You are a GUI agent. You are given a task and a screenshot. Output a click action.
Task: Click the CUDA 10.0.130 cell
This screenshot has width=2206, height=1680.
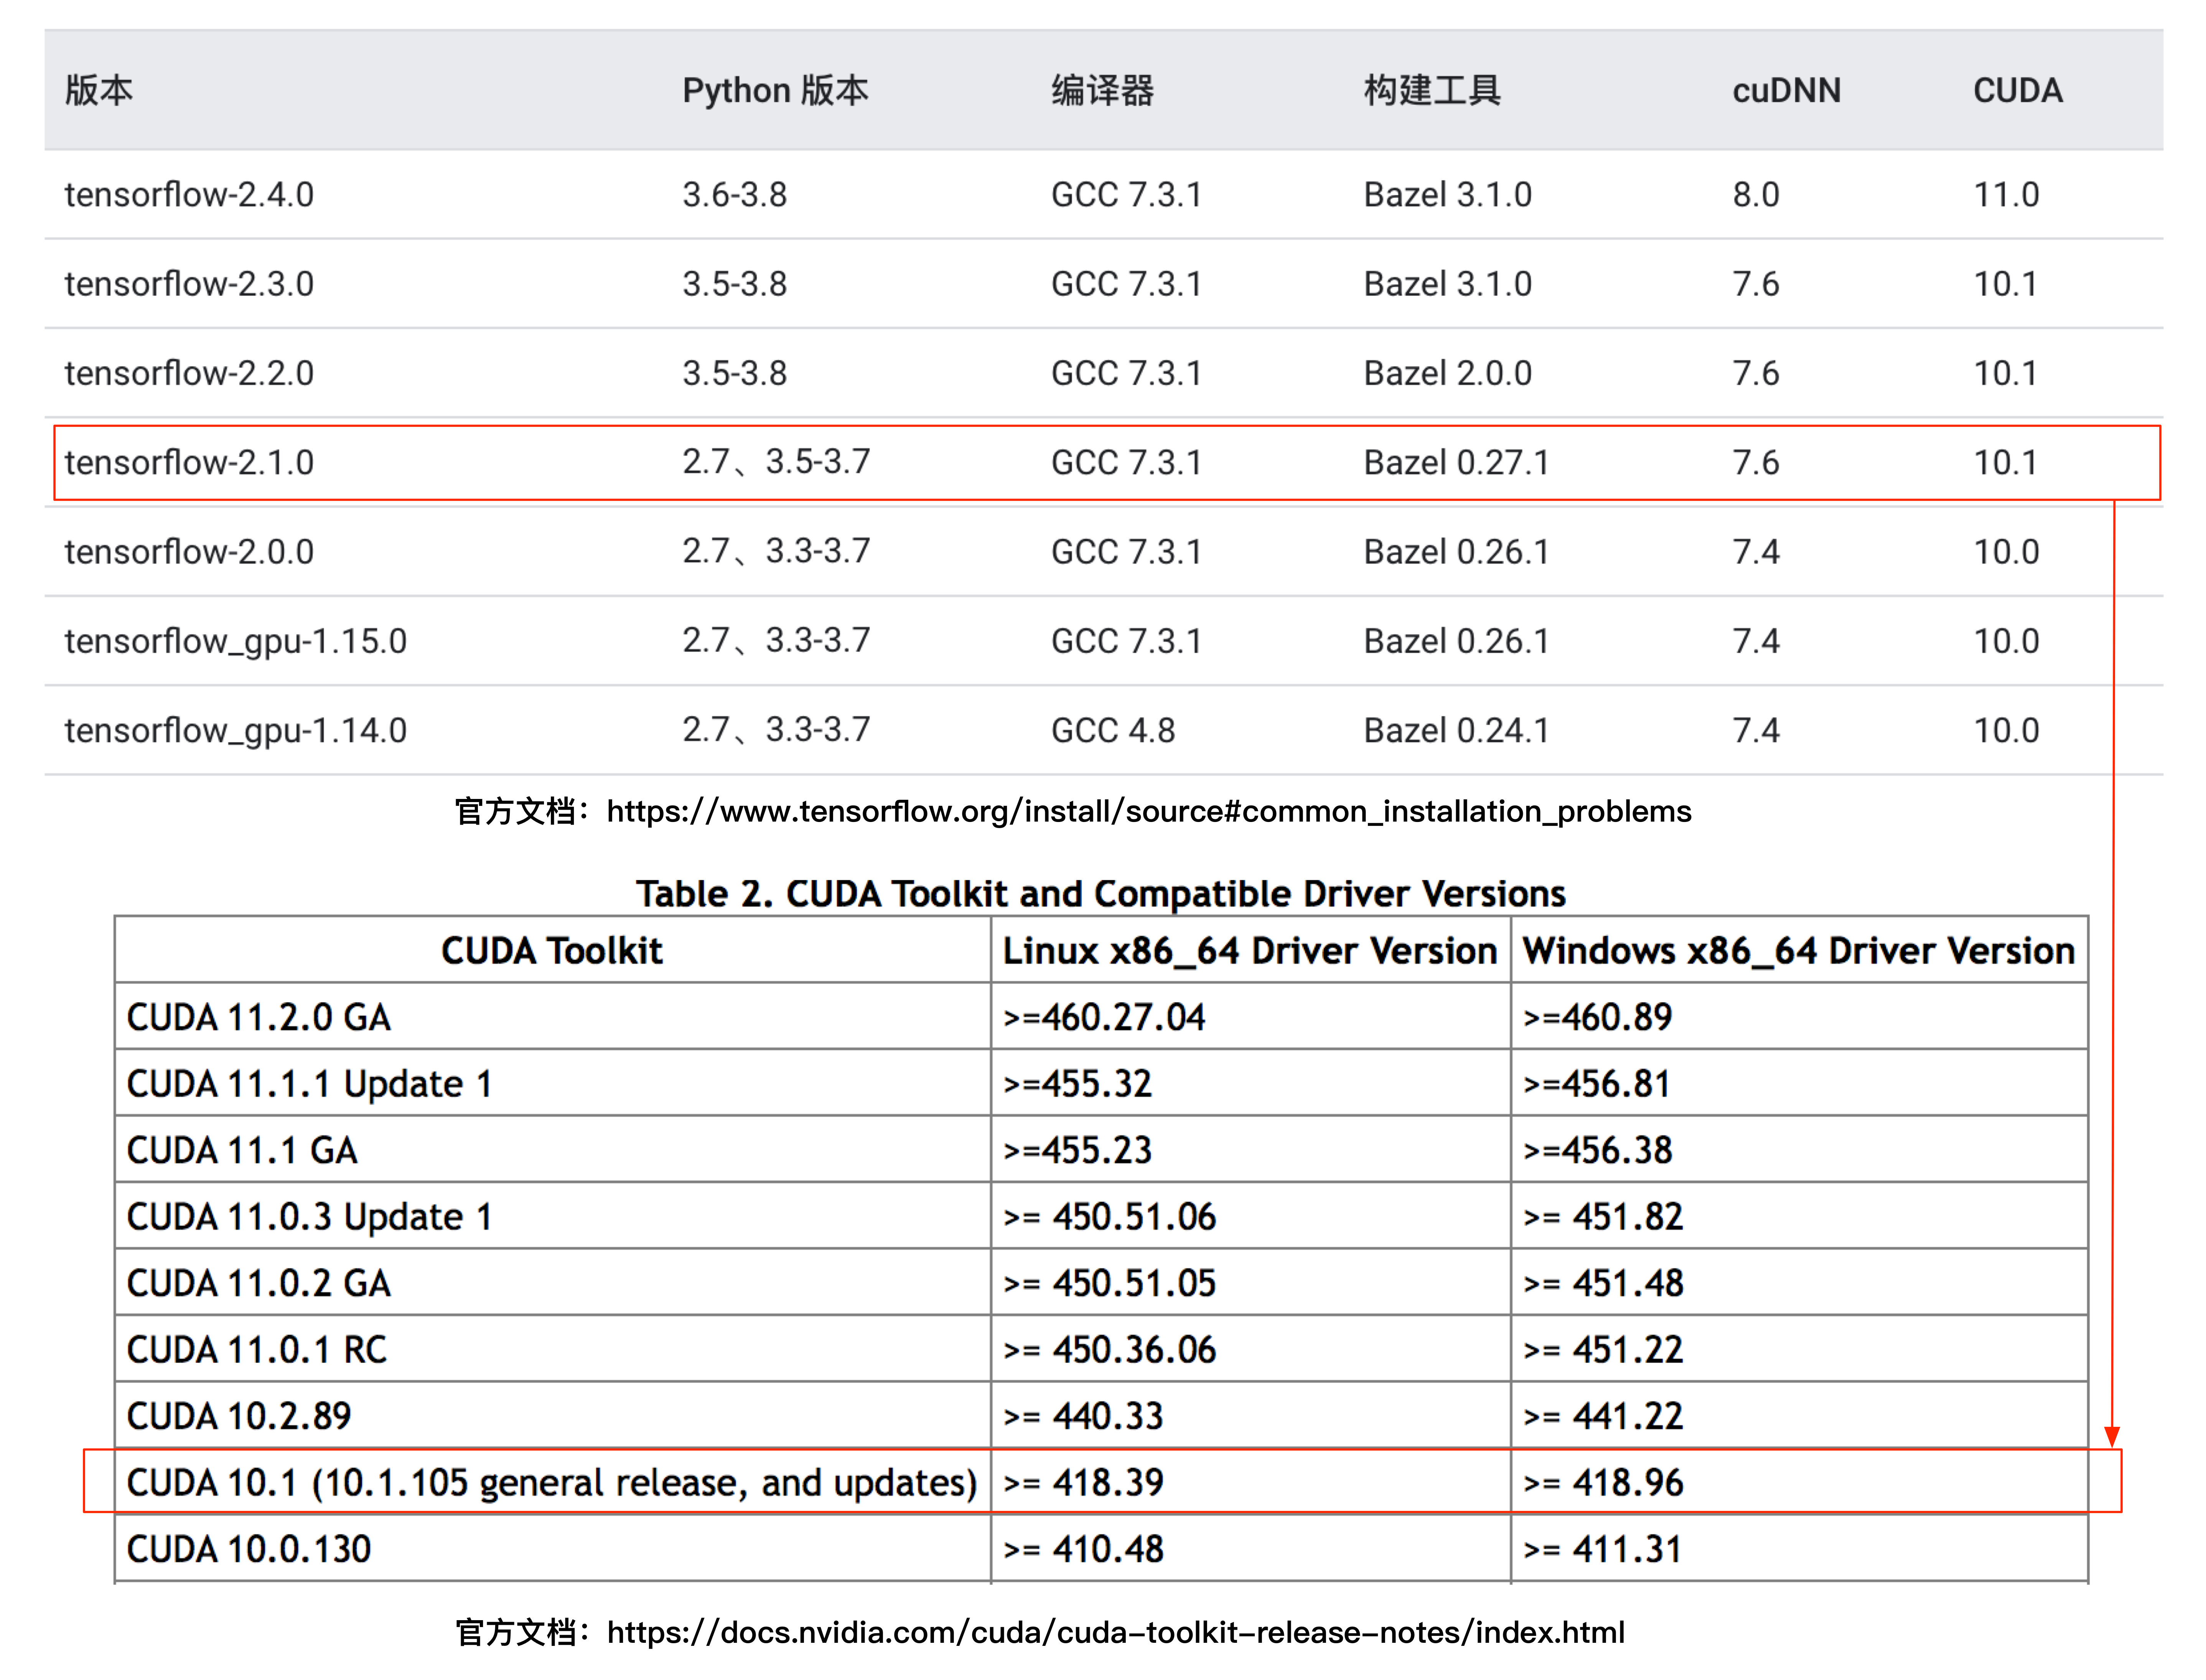(248, 1549)
